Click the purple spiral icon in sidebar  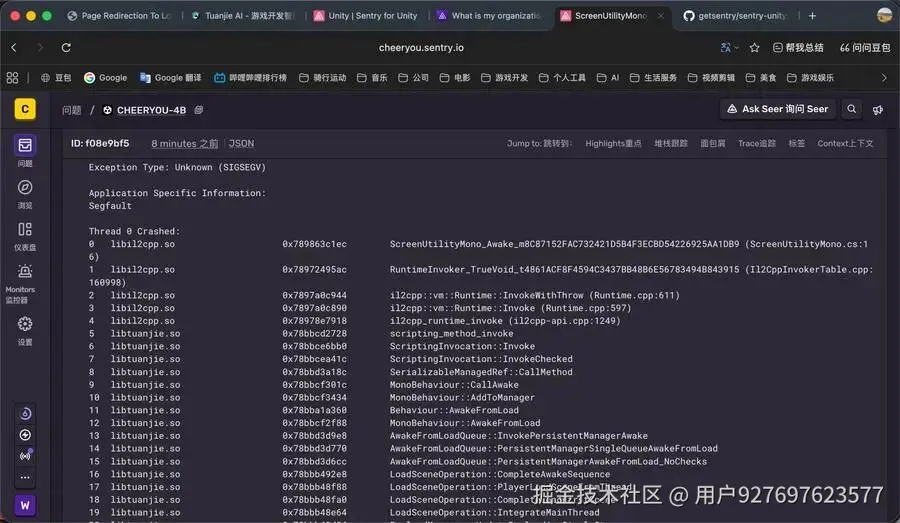[x=25, y=413]
